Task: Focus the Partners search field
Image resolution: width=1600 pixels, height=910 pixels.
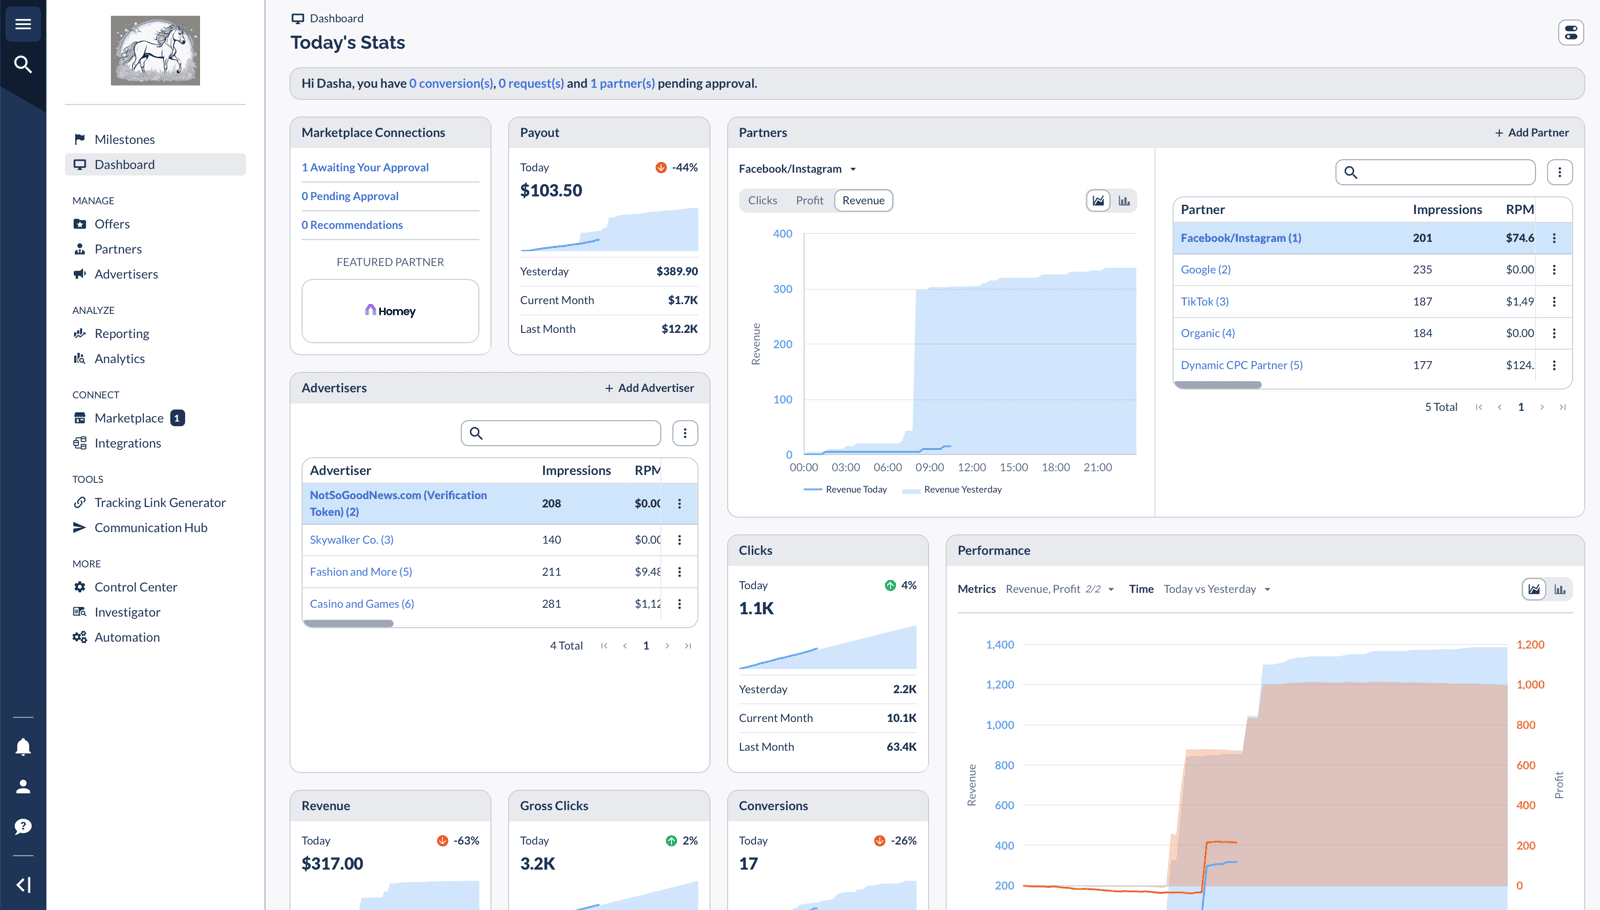Action: [1436, 172]
